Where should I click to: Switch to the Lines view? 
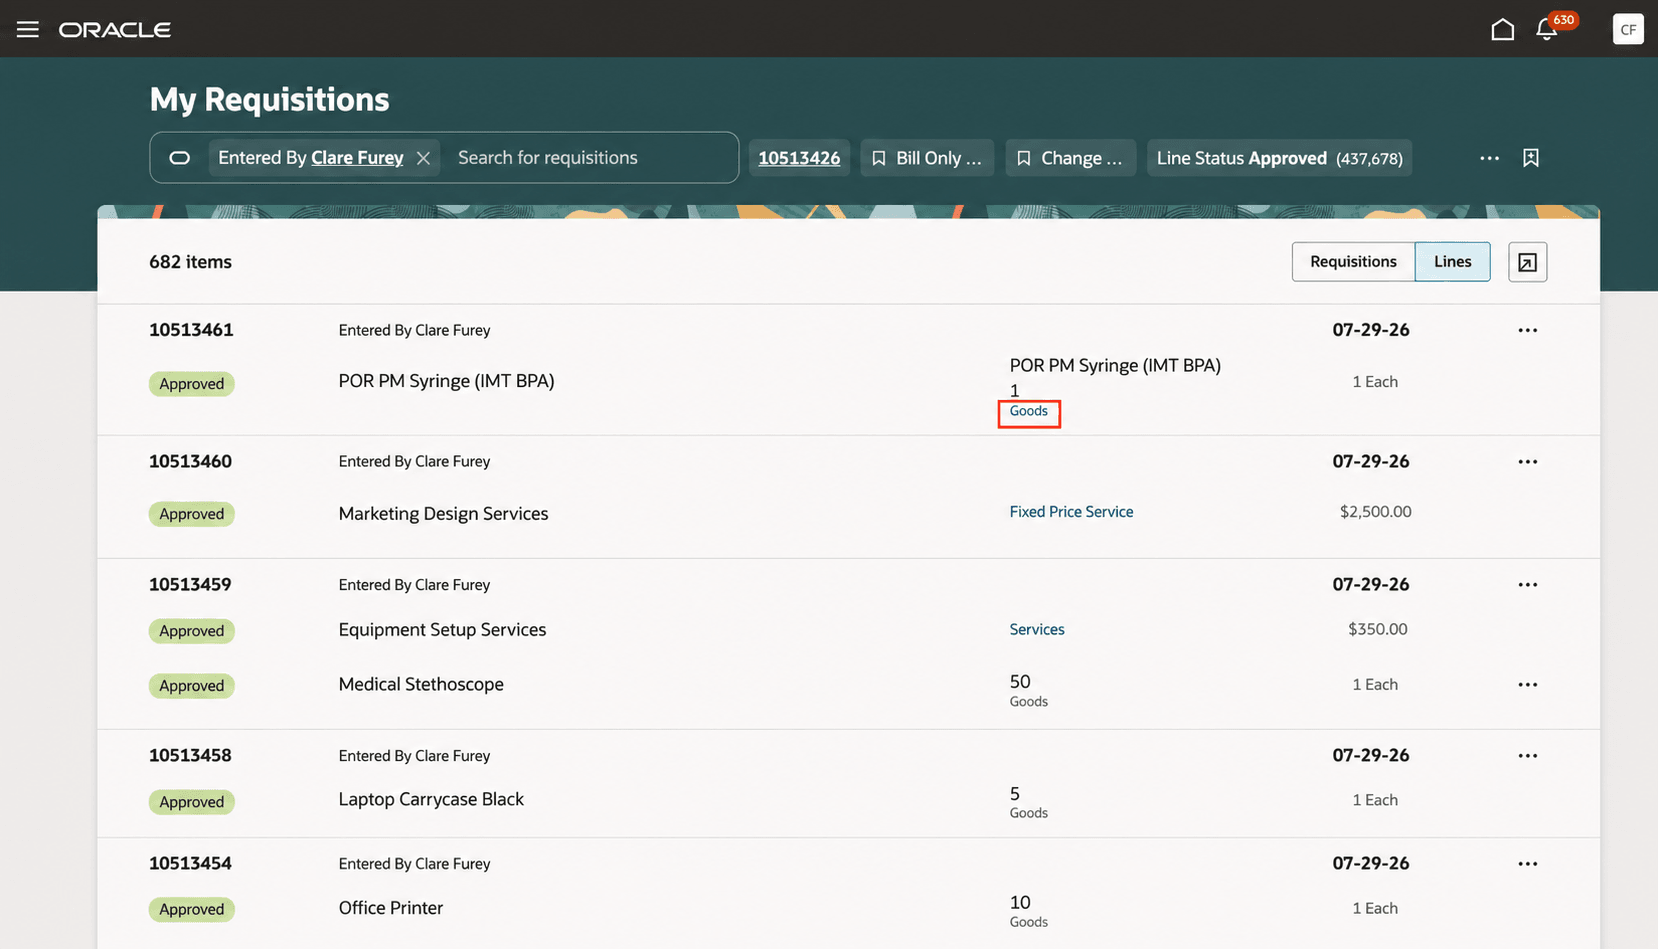point(1452,262)
